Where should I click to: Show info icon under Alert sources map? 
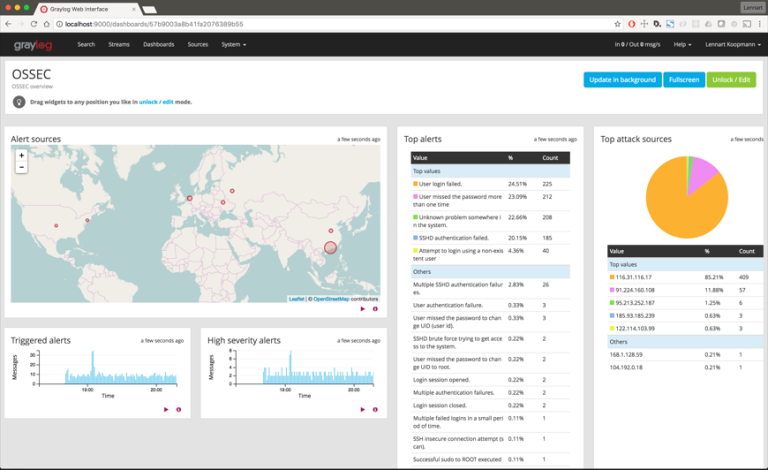[x=375, y=309]
